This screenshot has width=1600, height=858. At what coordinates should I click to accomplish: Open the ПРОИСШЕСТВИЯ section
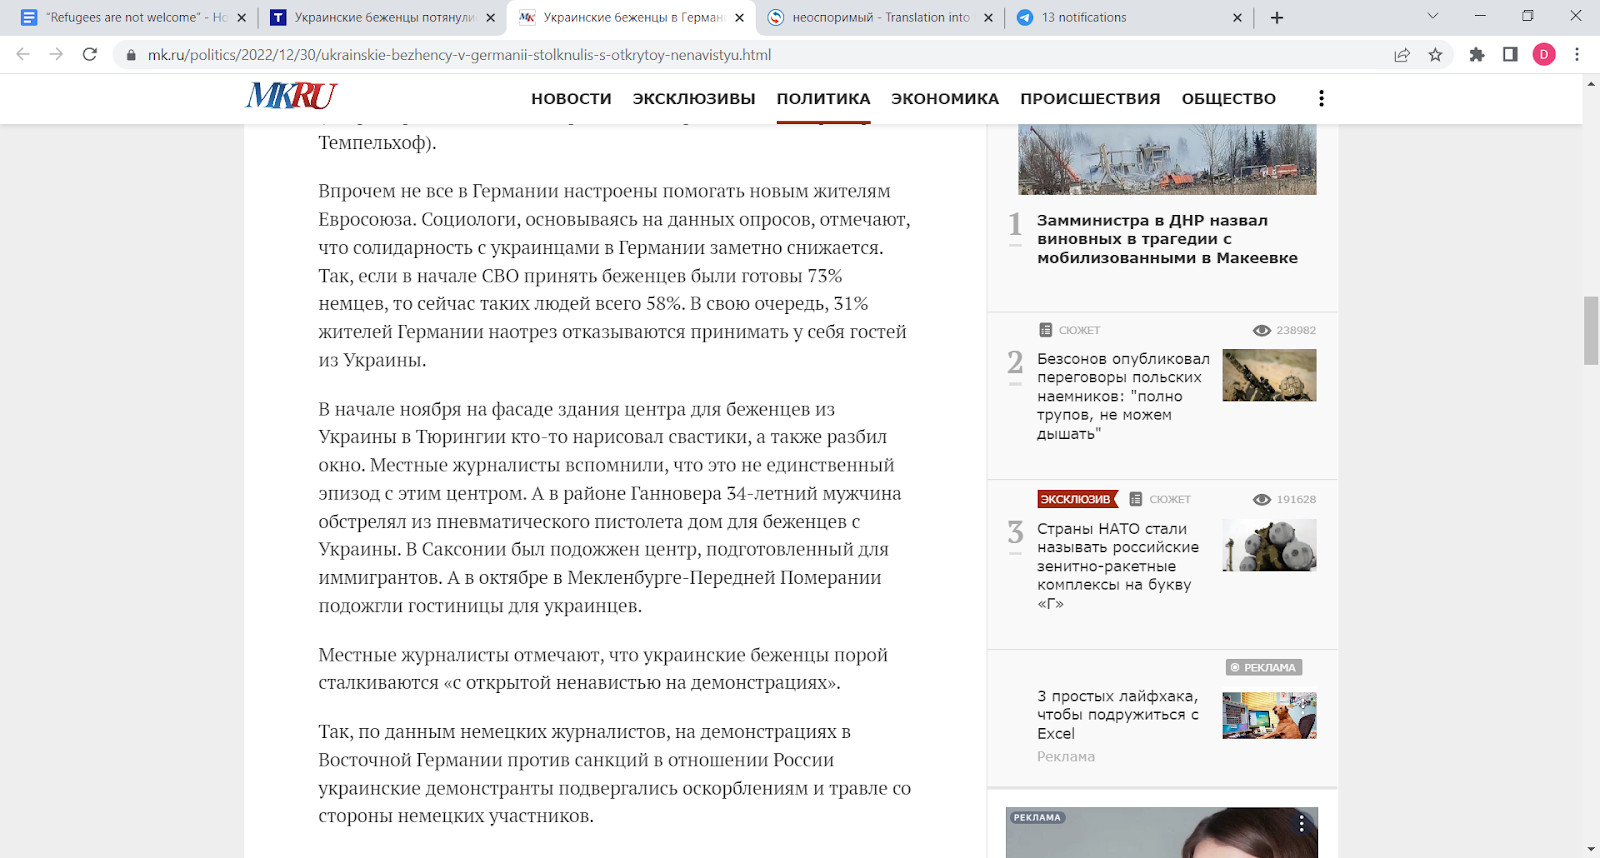pyautogui.click(x=1090, y=98)
